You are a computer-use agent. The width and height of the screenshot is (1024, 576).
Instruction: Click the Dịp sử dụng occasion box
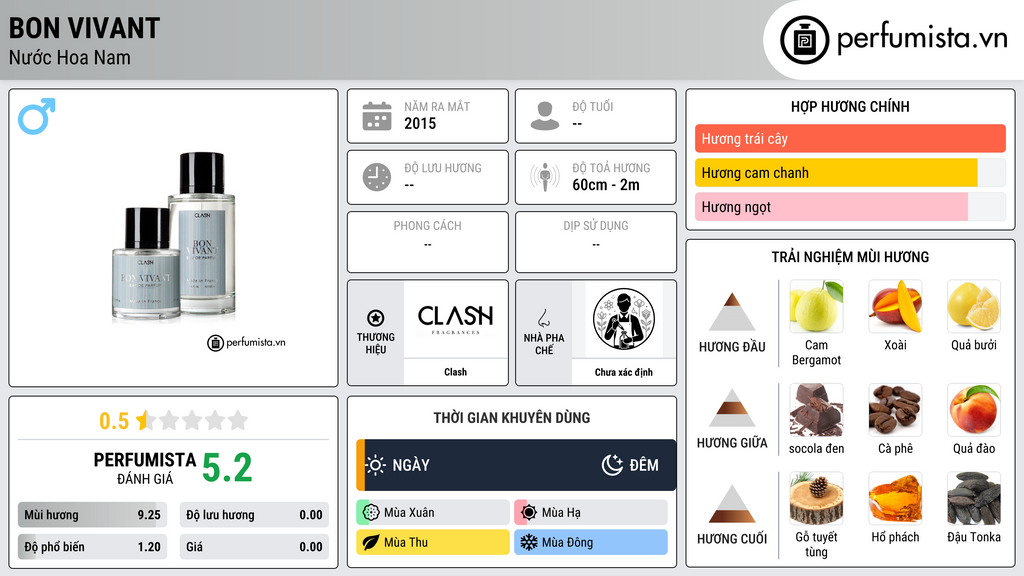click(596, 242)
